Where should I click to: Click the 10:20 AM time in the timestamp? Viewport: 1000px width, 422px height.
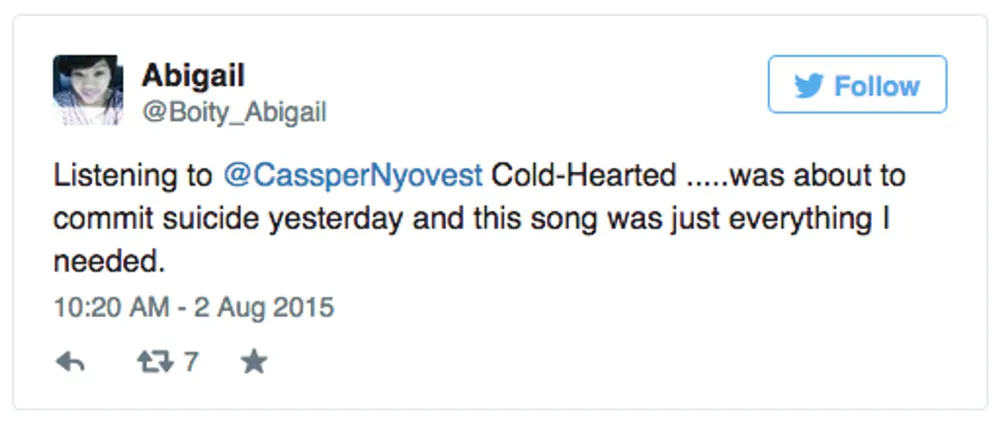pyautogui.click(x=110, y=307)
